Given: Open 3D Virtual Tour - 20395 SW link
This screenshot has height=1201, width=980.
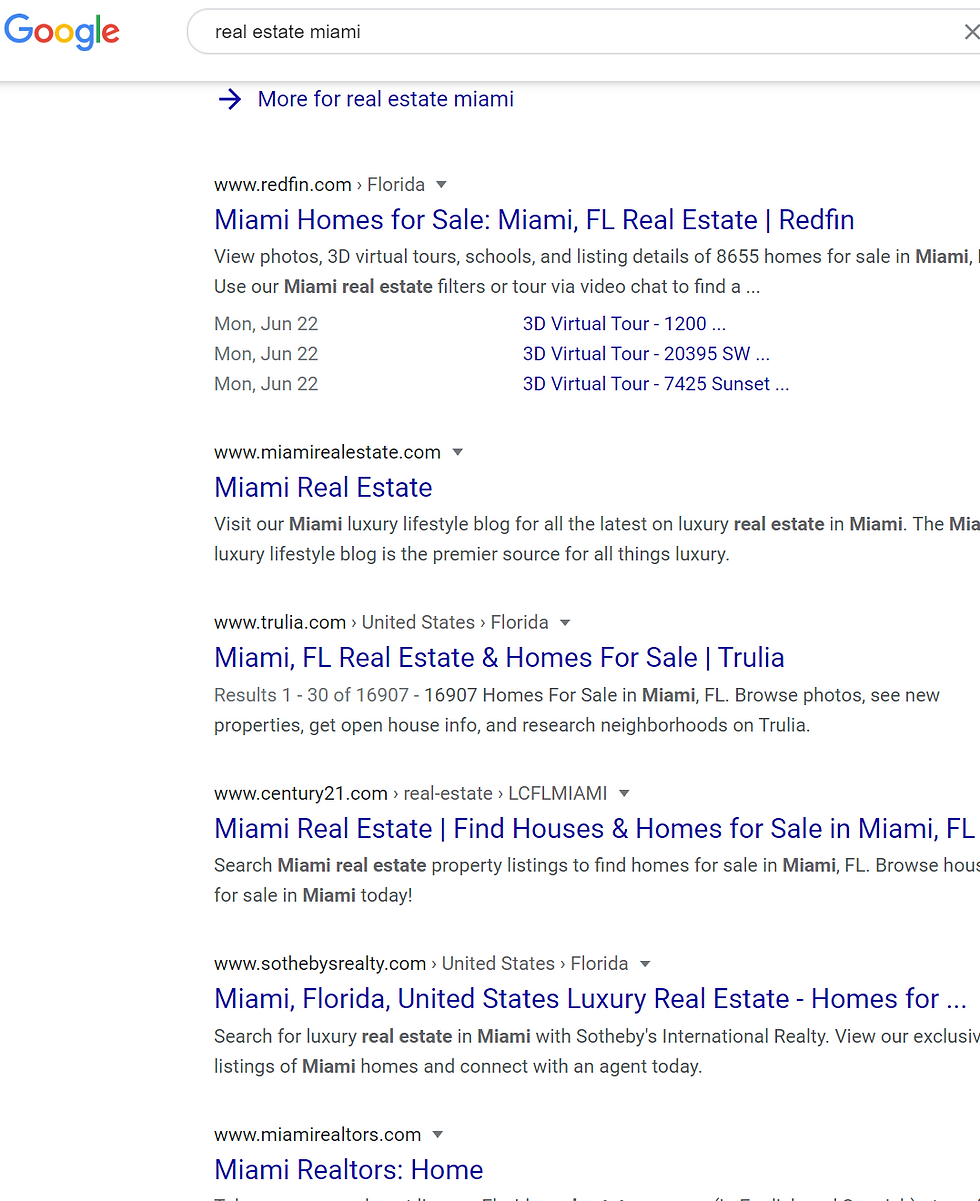Looking at the screenshot, I should click(x=646, y=354).
